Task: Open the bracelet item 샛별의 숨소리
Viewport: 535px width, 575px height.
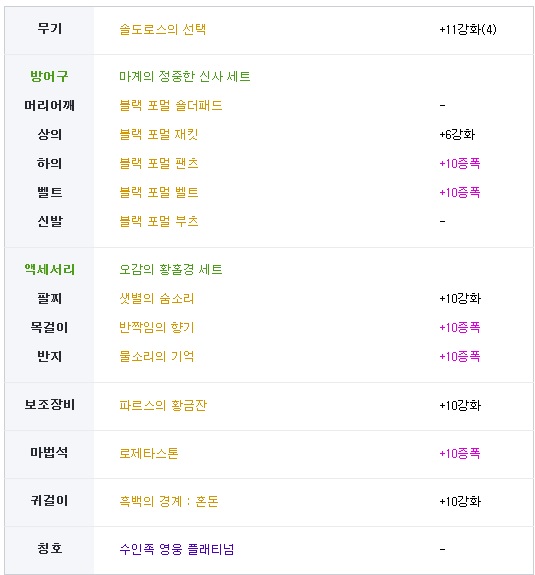Action: click(157, 299)
